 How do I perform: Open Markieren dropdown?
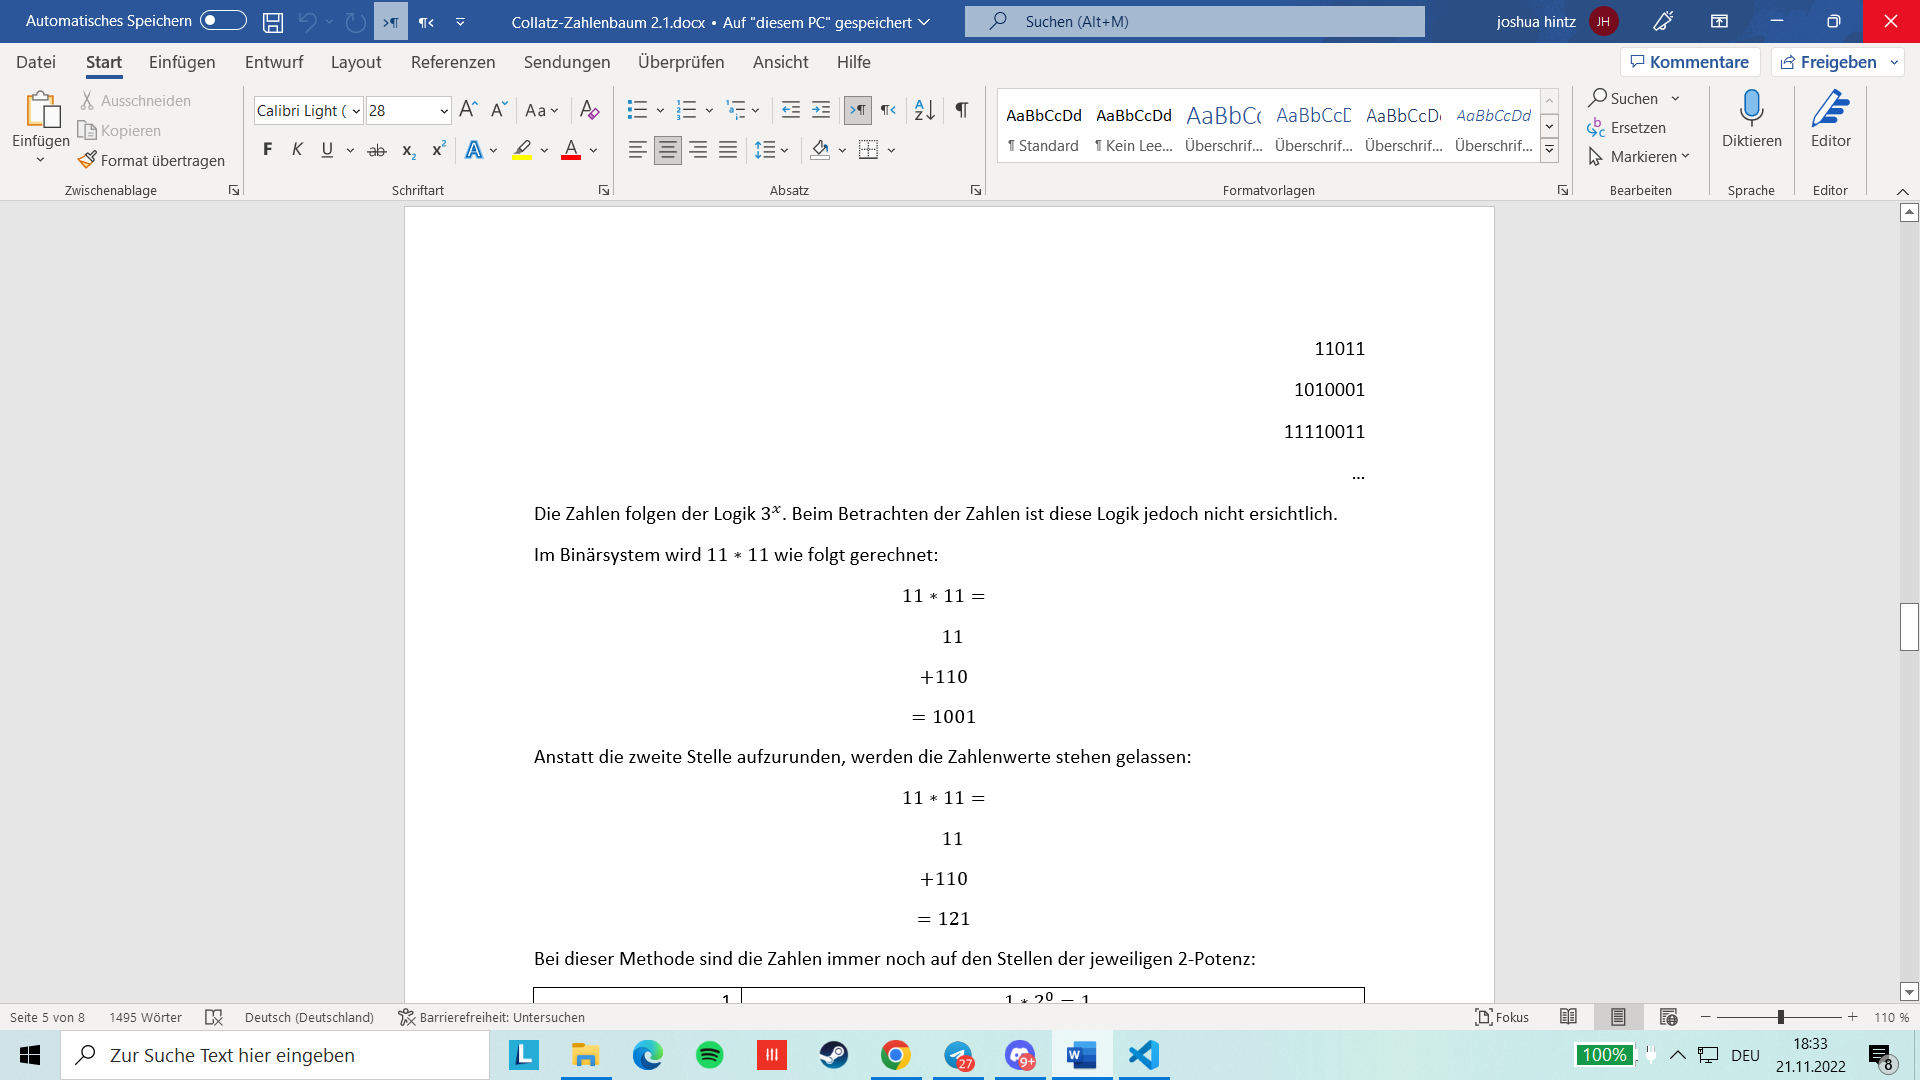point(1639,156)
